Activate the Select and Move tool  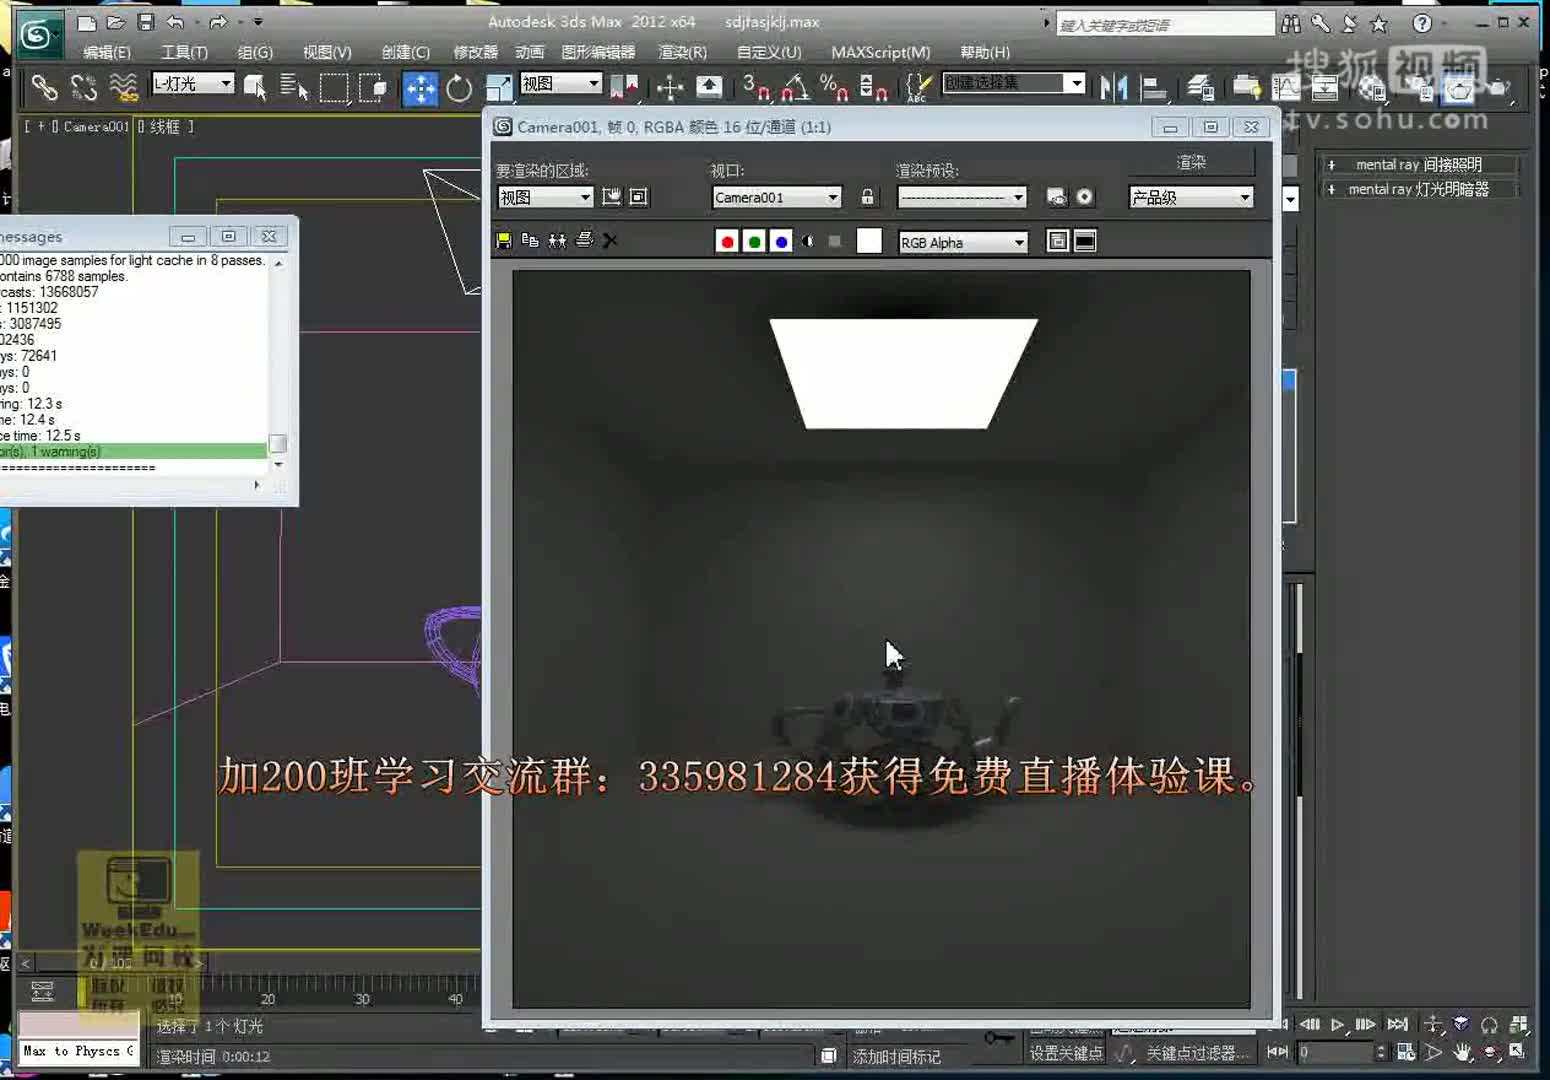[420, 88]
